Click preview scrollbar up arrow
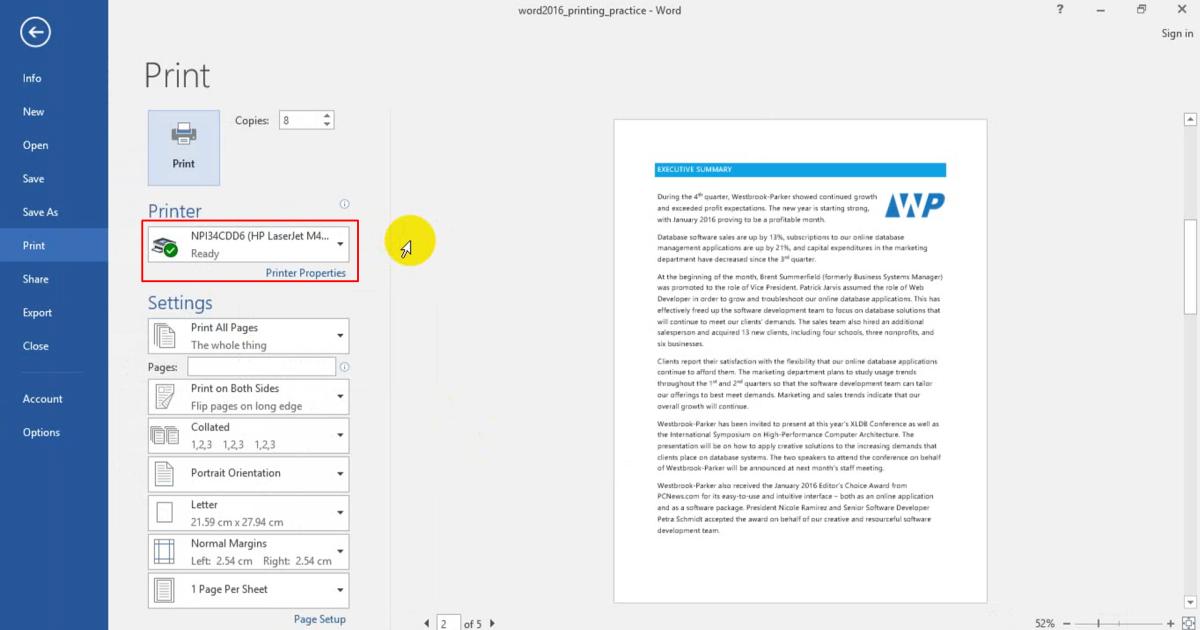 click(1190, 118)
